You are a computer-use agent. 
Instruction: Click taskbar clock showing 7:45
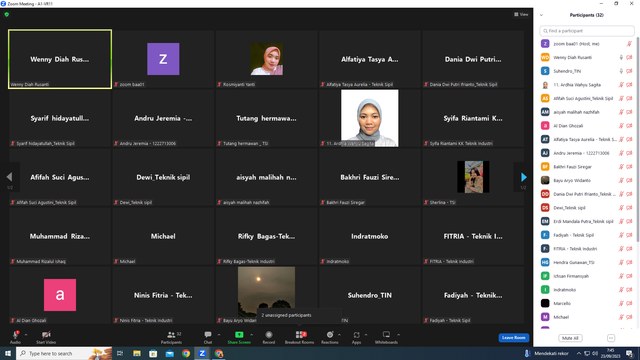(611, 353)
